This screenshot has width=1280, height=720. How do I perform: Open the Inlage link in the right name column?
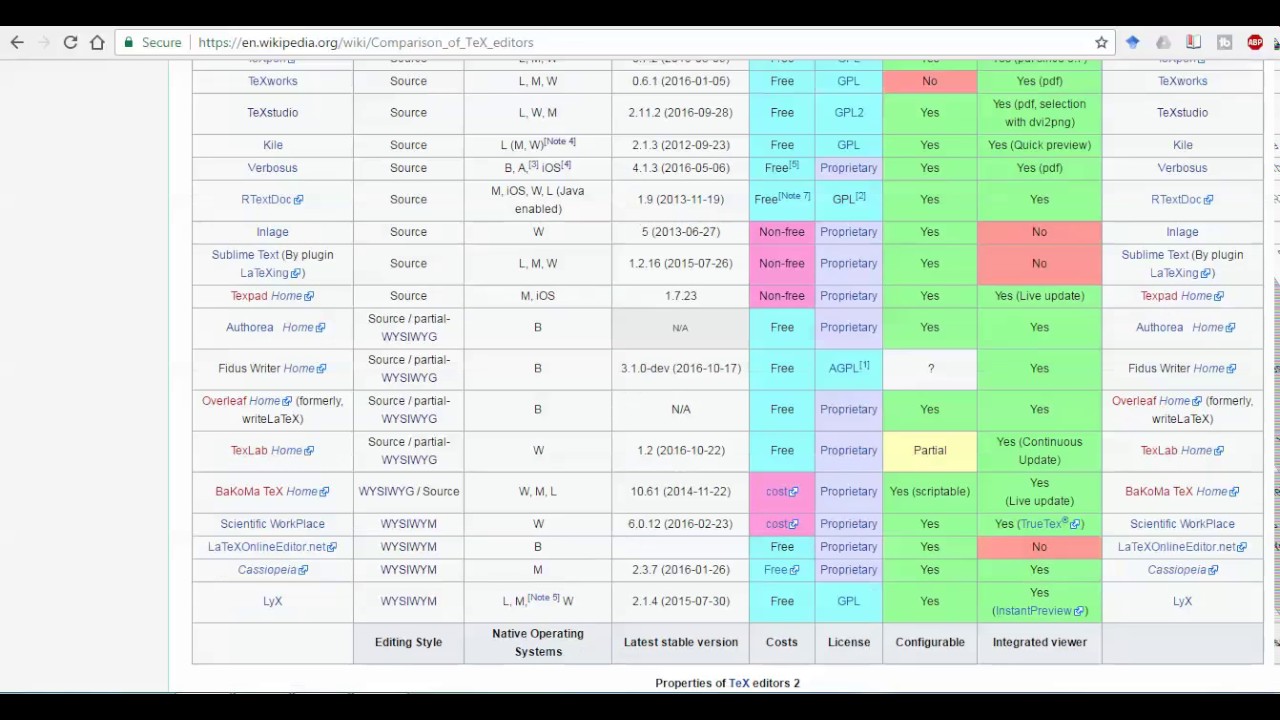point(1182,232)
